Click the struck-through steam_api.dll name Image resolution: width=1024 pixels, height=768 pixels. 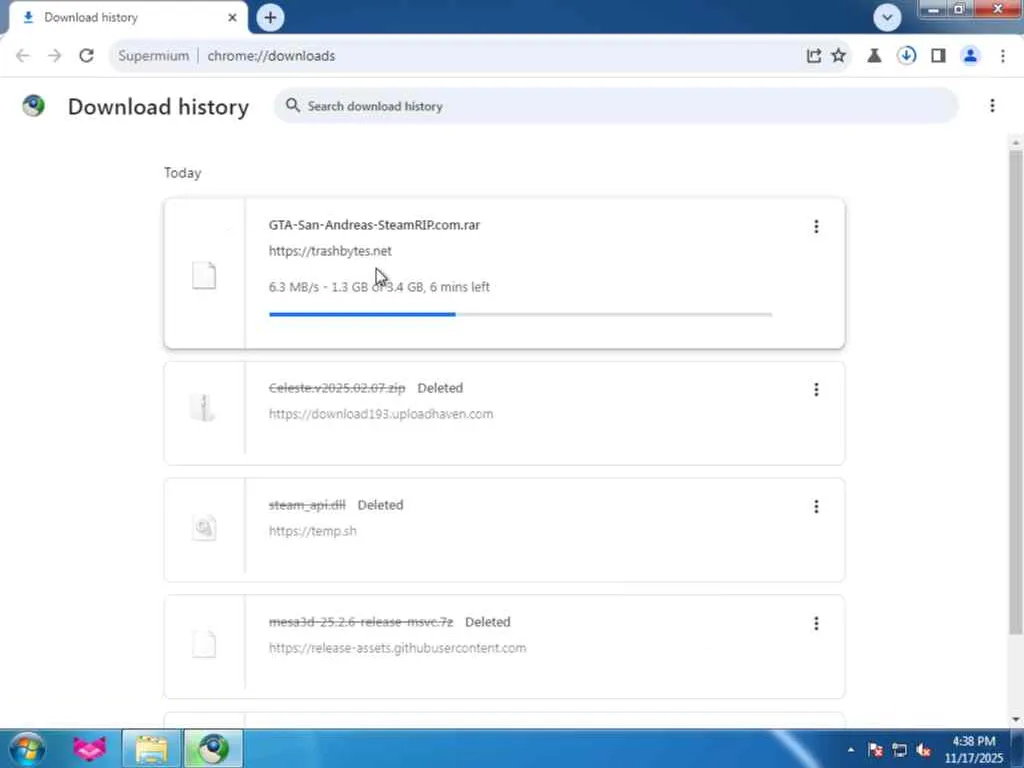pyautogui.click(x=307, y=505)
